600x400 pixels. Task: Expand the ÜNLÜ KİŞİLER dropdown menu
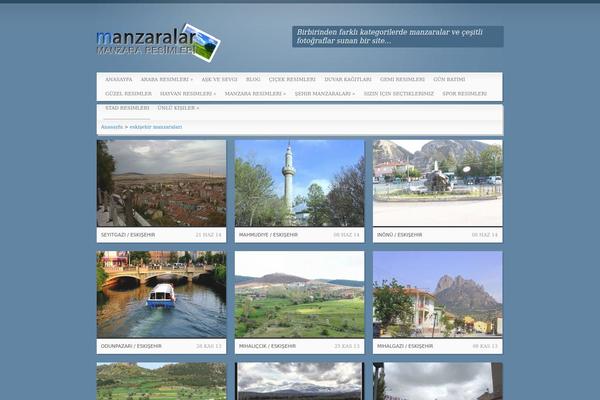click(x=178, y=108)
